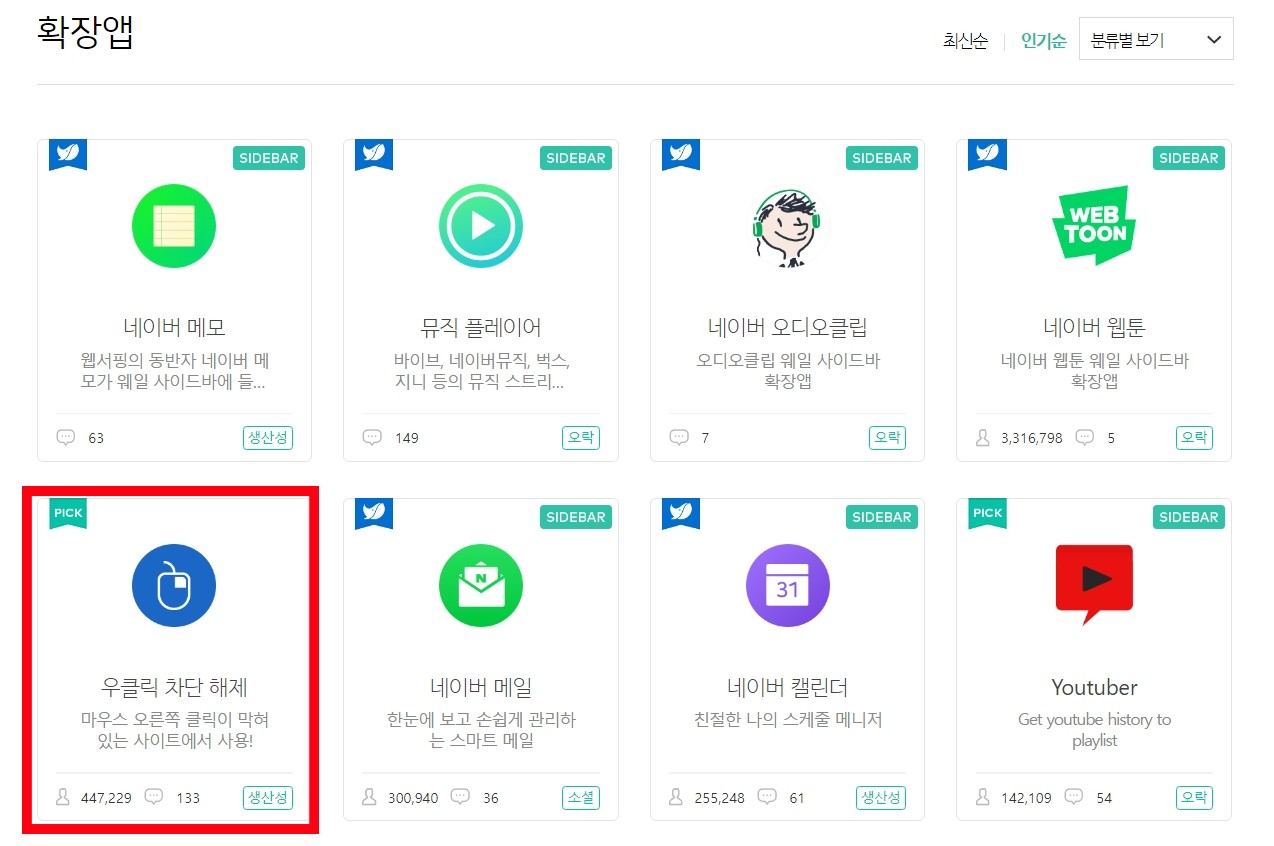This screenshot has height=846, width=1274.
Task: Click the comment bubble icon on 뮤직 플레이어 card
Action: pyautogui.click(x=372, y=438)
